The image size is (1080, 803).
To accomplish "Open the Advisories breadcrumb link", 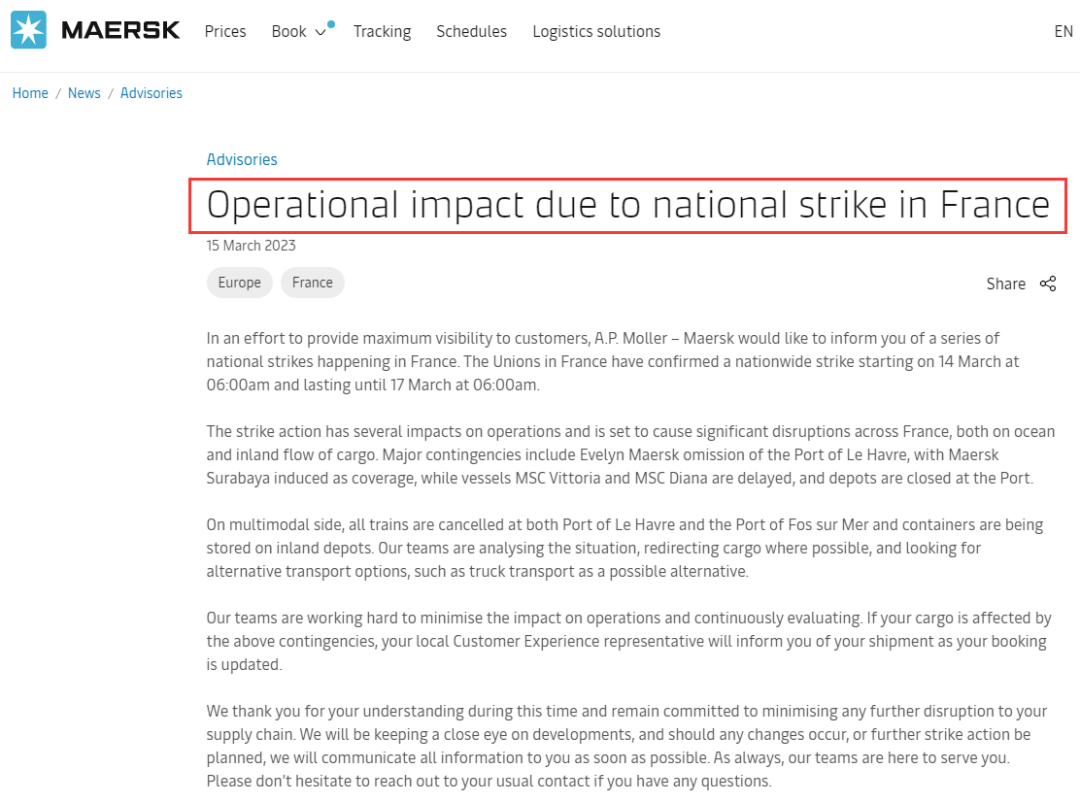I will [151, 93].
